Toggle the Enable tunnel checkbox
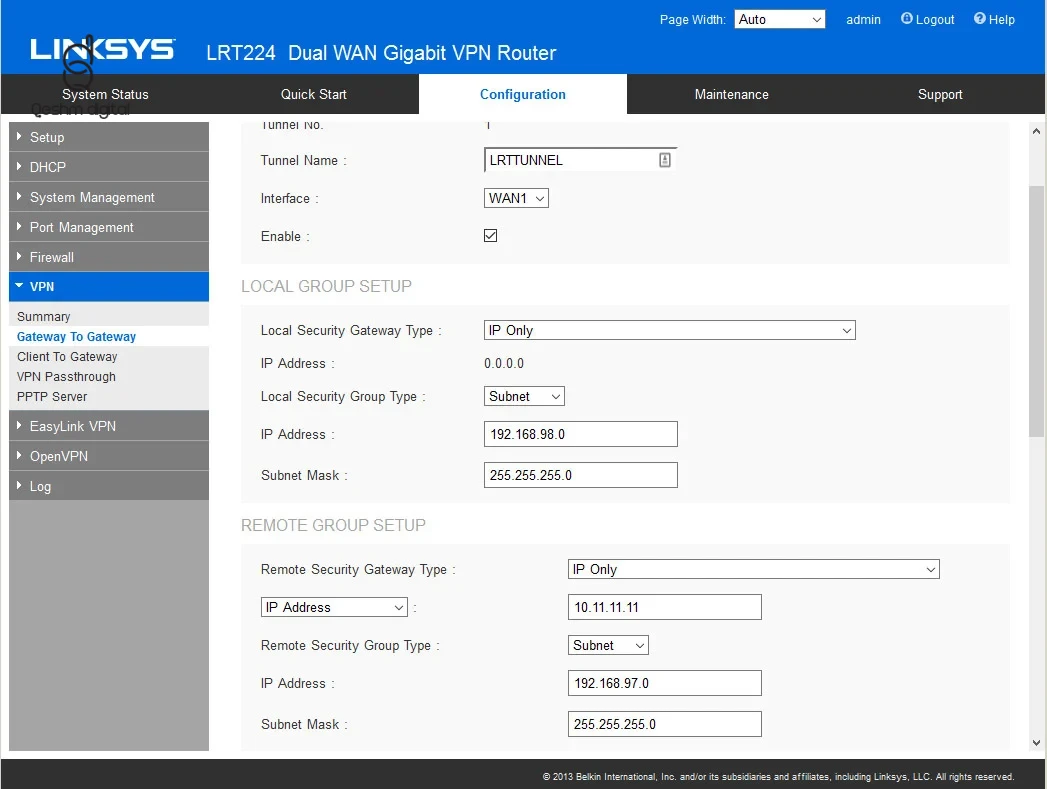This screenshot has height=789, width=1047. pyautogui.click(x=490, y=236)
